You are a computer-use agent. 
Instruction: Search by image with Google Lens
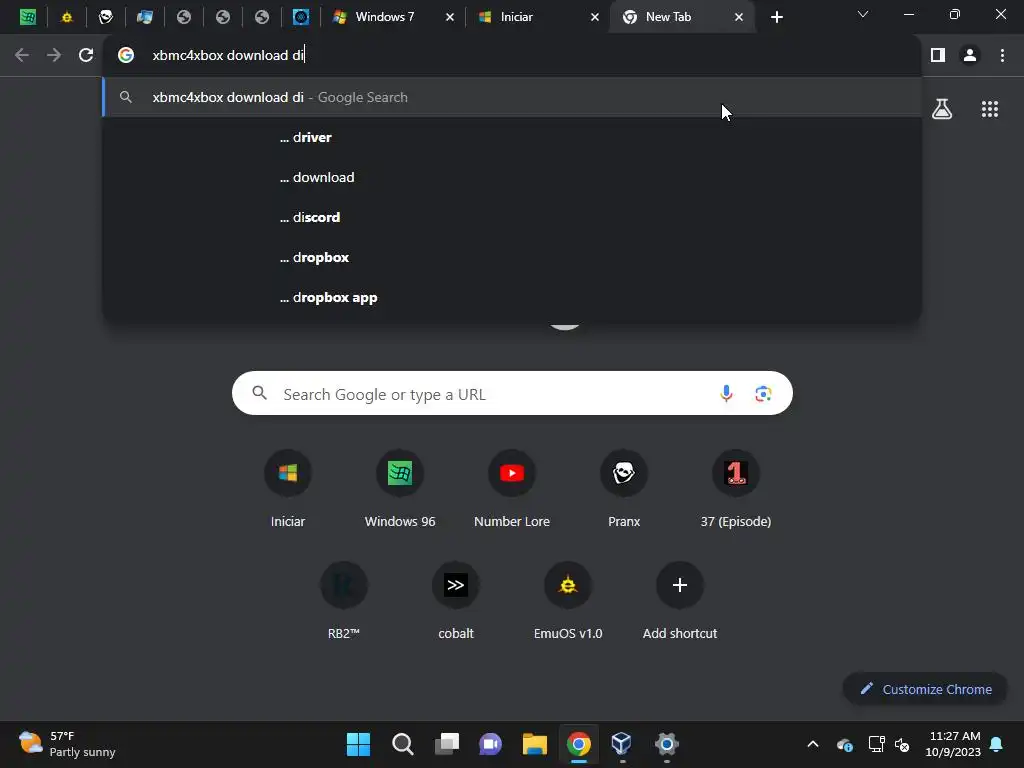763,394
